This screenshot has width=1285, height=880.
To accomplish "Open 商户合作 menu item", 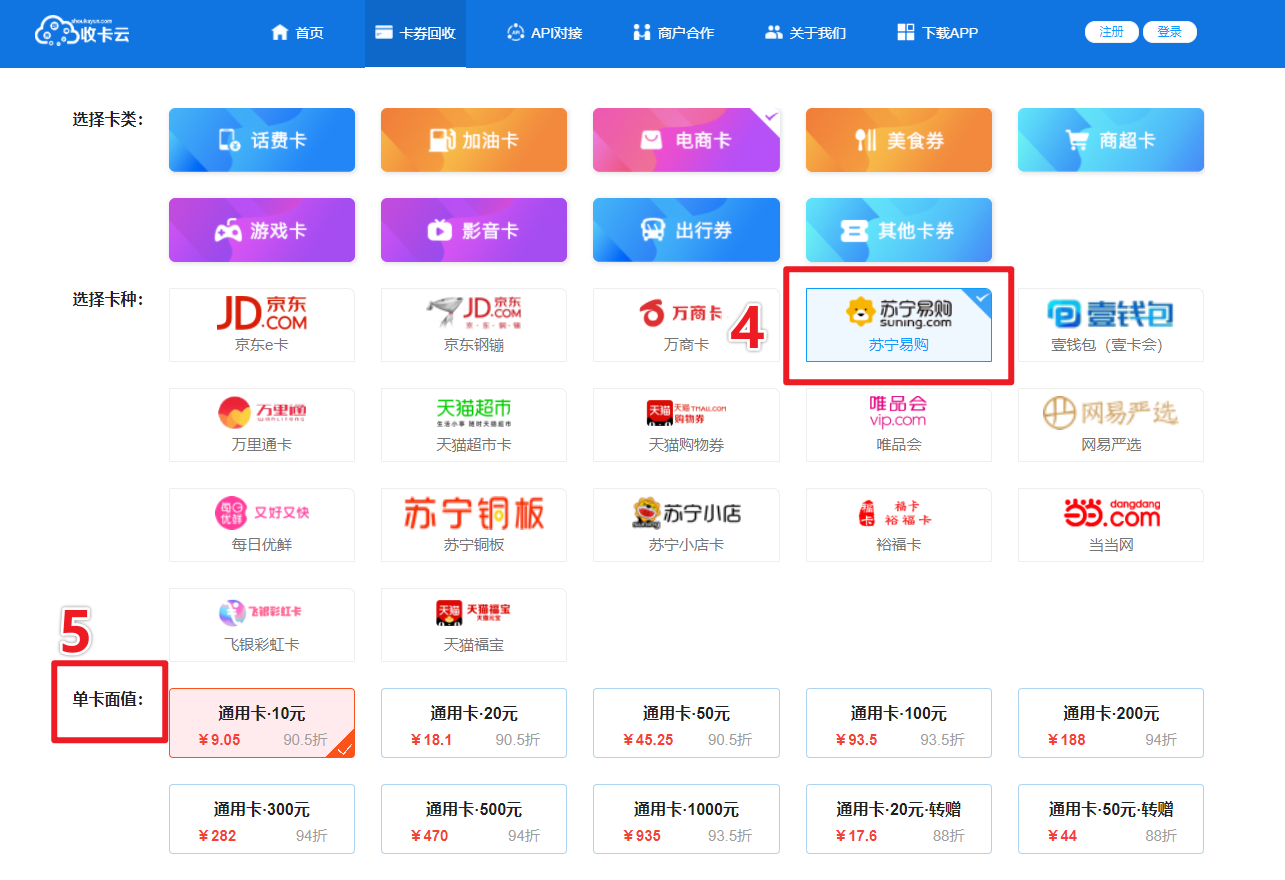I will (673, 33).
